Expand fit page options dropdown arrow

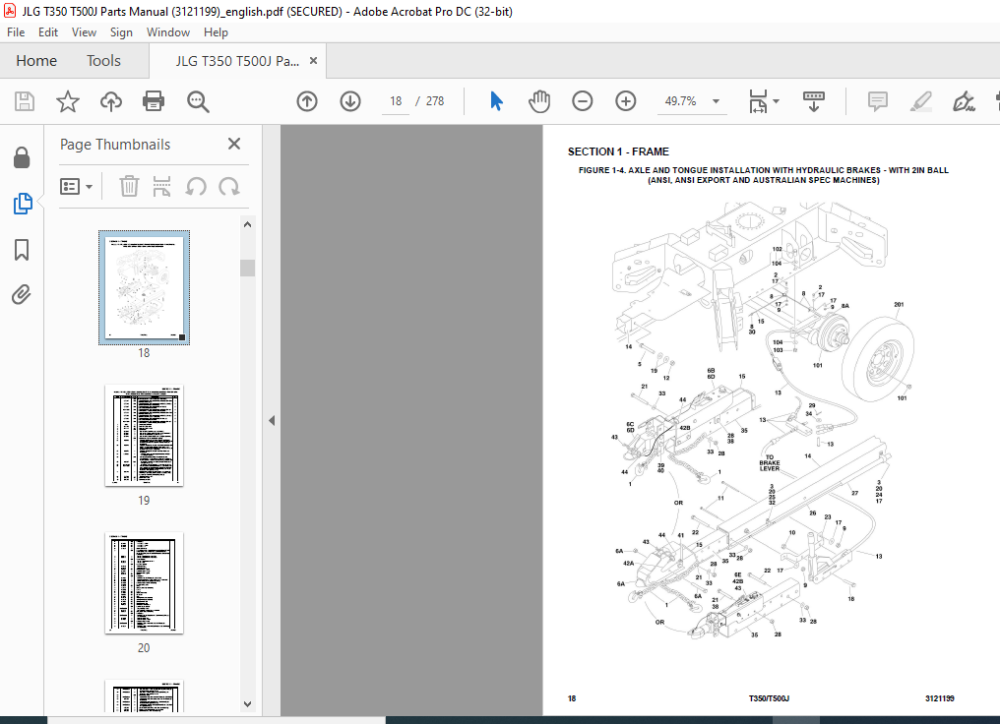point(776,101)
